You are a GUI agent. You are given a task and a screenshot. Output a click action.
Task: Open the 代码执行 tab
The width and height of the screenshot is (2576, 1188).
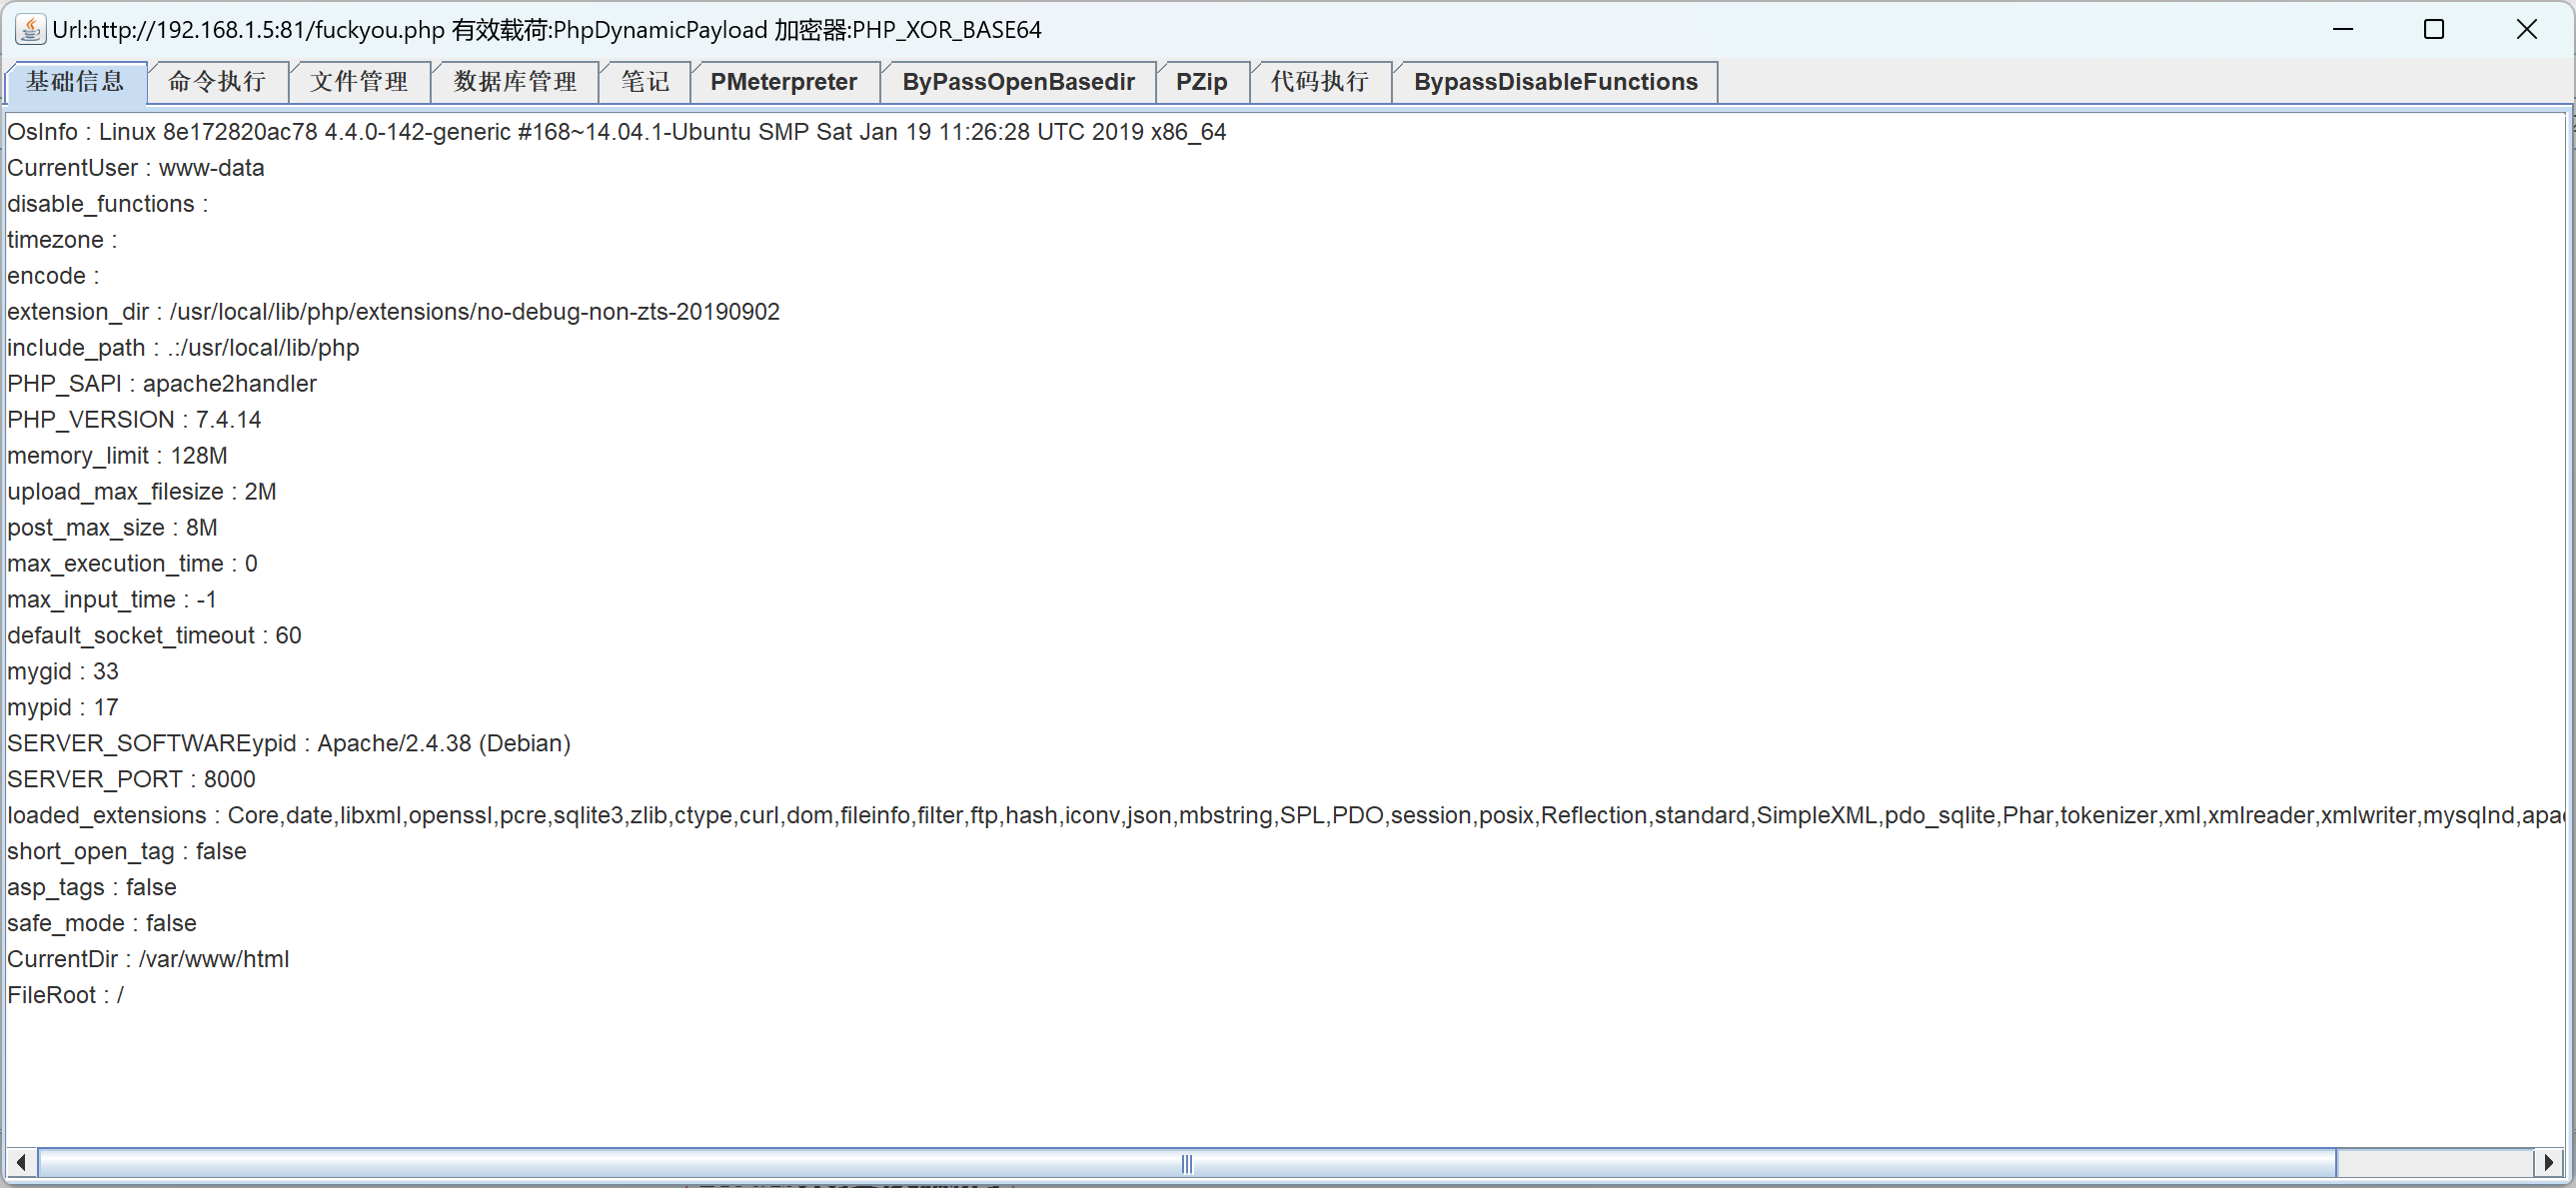click(1319, 82)
